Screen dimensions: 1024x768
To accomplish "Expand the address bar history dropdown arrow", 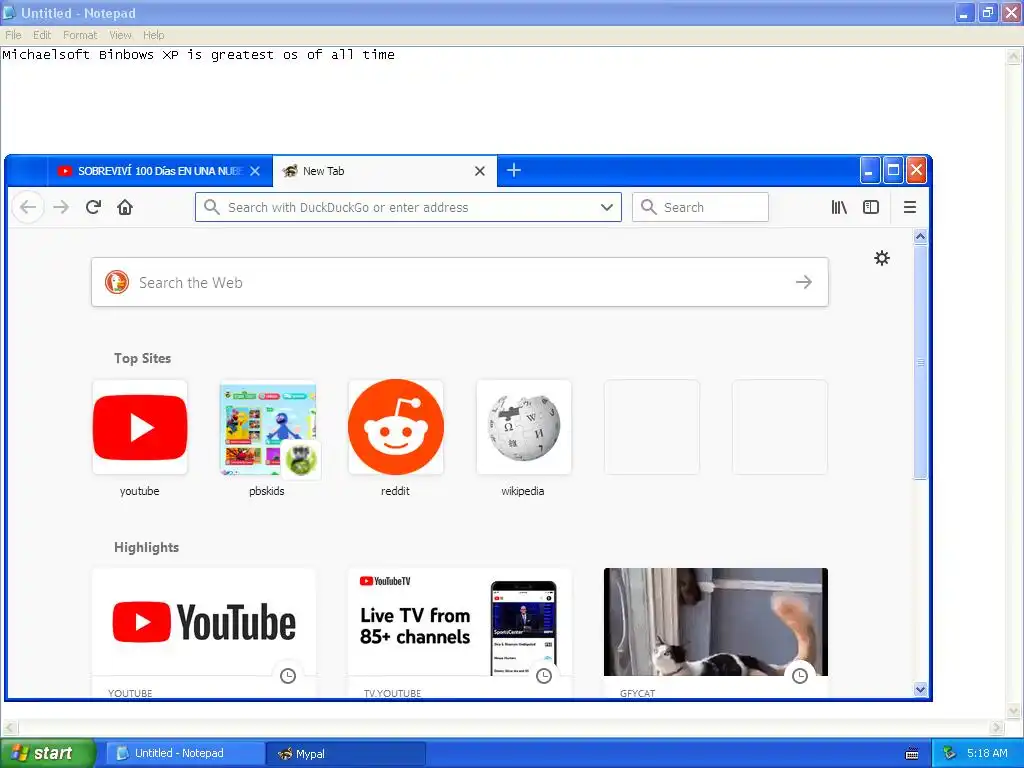I will [607, 208].
